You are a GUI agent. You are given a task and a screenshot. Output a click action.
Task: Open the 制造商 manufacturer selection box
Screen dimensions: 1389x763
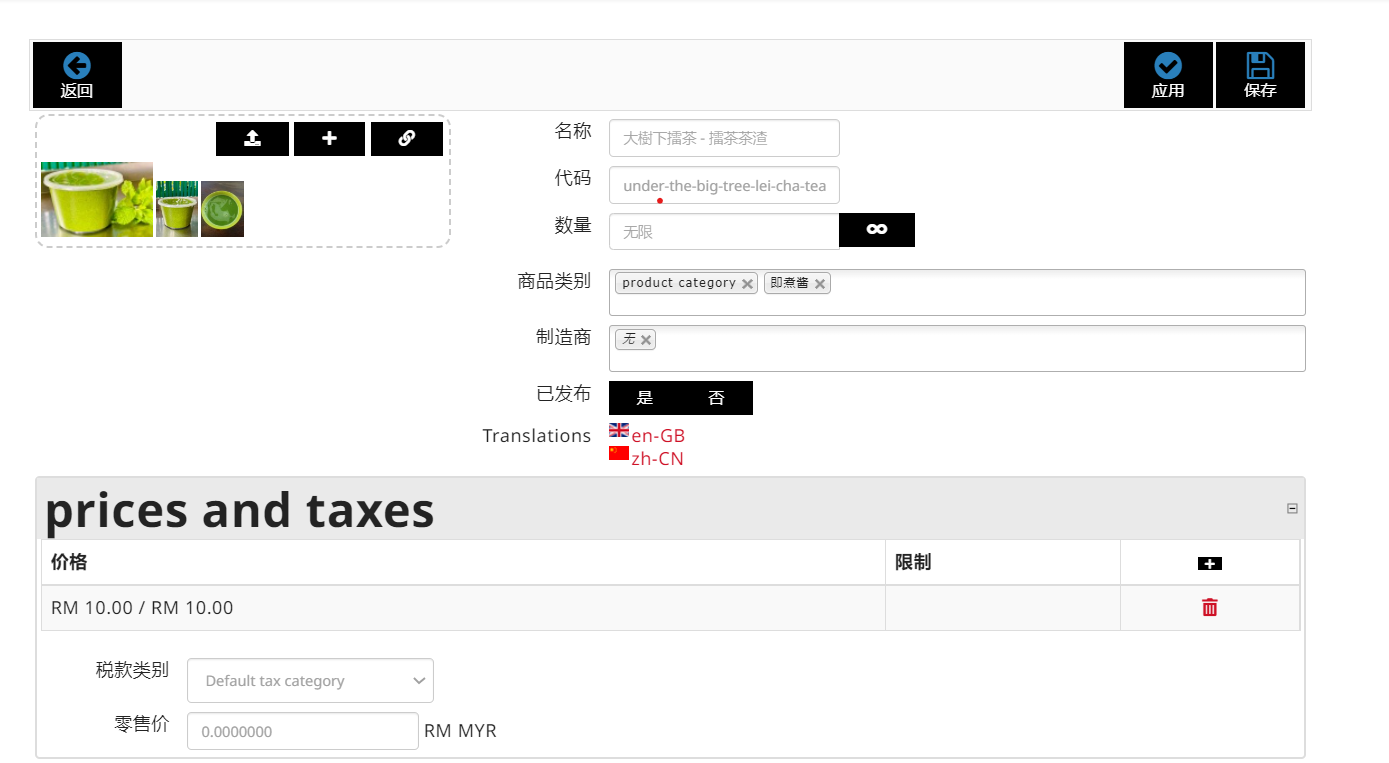coord(957,348)
